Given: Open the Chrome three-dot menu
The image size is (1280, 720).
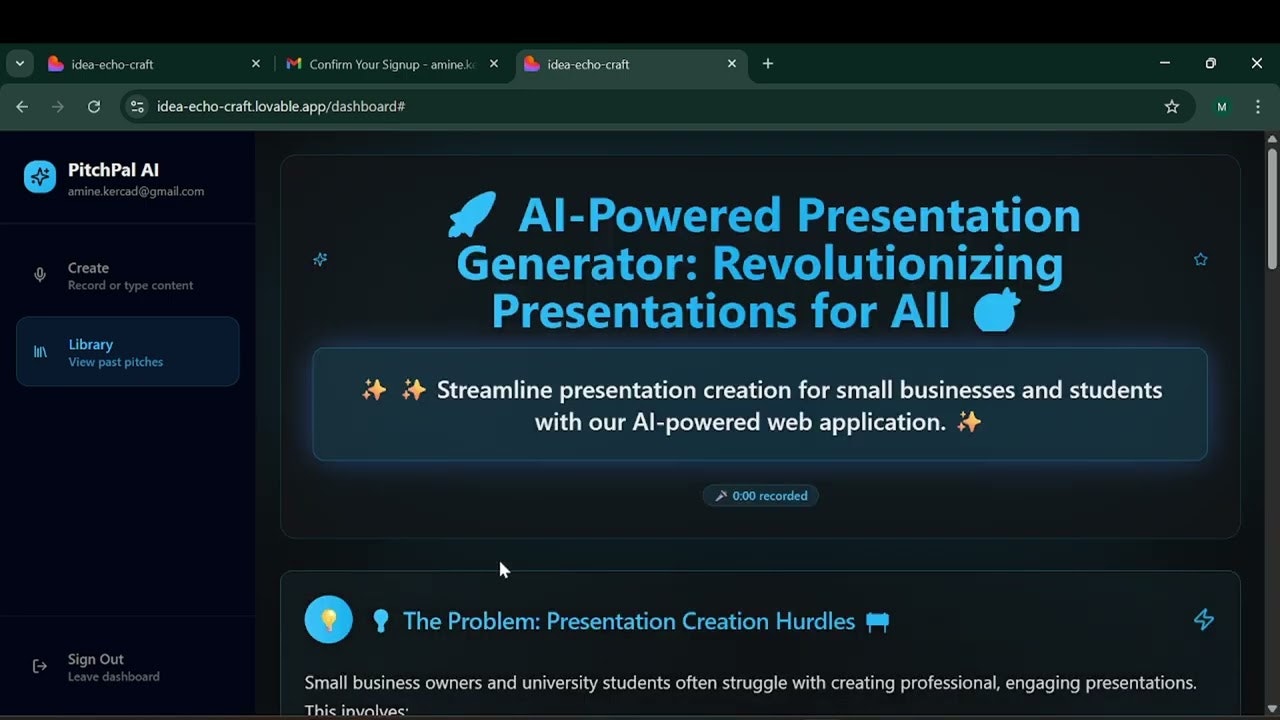Looking at the screenshot, I should pyautogui.click(x=1257, y=106).
